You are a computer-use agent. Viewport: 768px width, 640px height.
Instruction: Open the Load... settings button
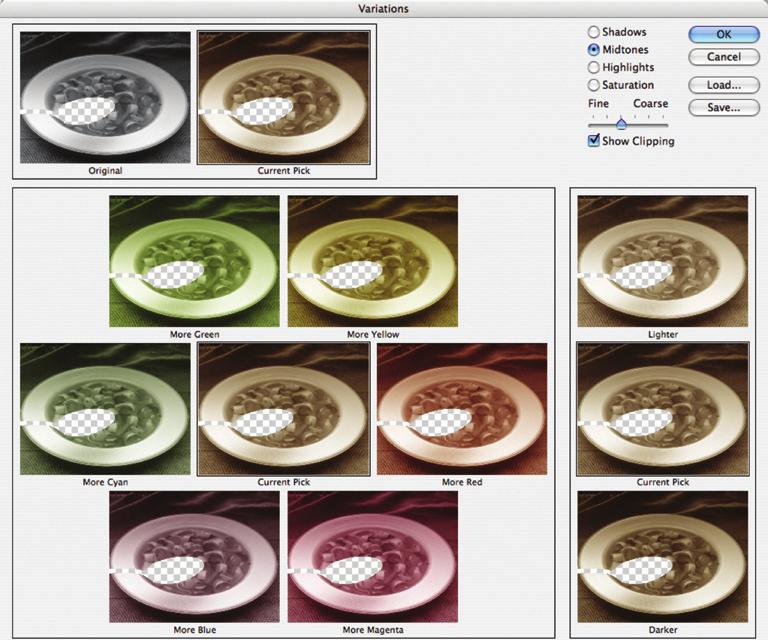pos(724,85)
